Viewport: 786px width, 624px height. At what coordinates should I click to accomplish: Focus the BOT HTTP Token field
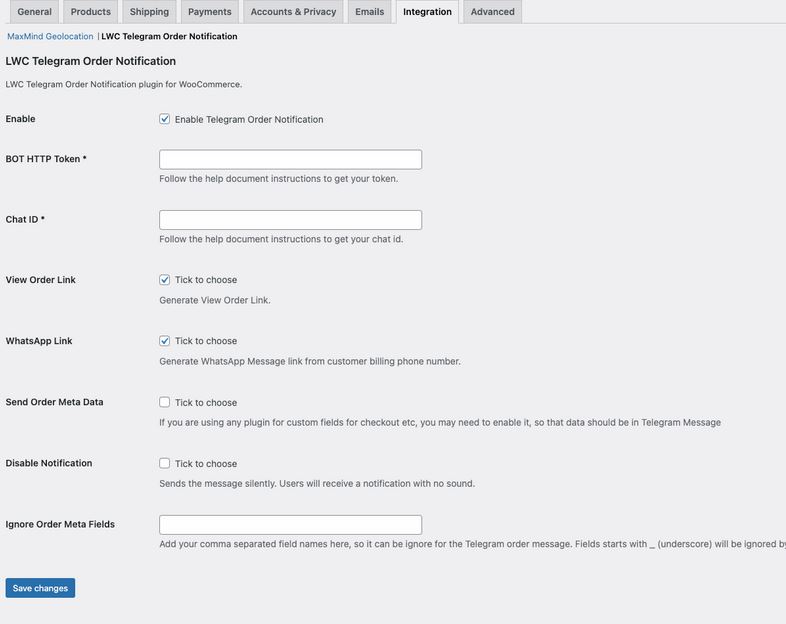click(290, 159)
